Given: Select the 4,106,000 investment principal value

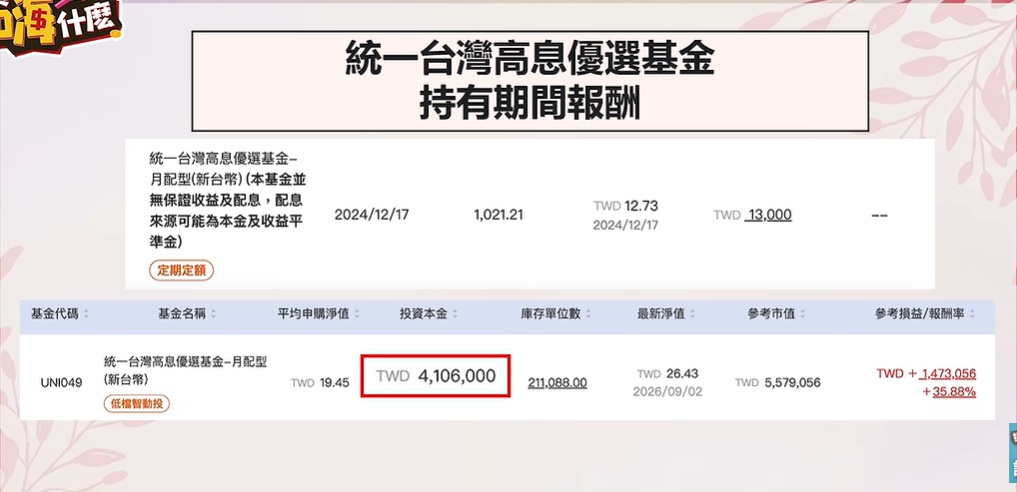Looking at the screenshot, I should click(x=457, y=376).
